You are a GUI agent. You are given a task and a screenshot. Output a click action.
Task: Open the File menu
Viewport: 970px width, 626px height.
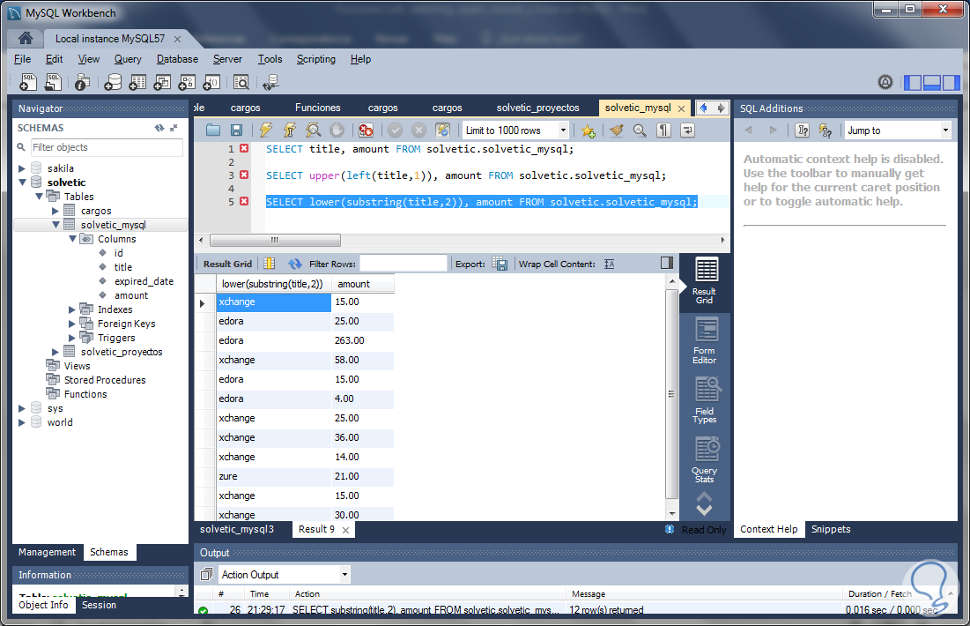22,59
